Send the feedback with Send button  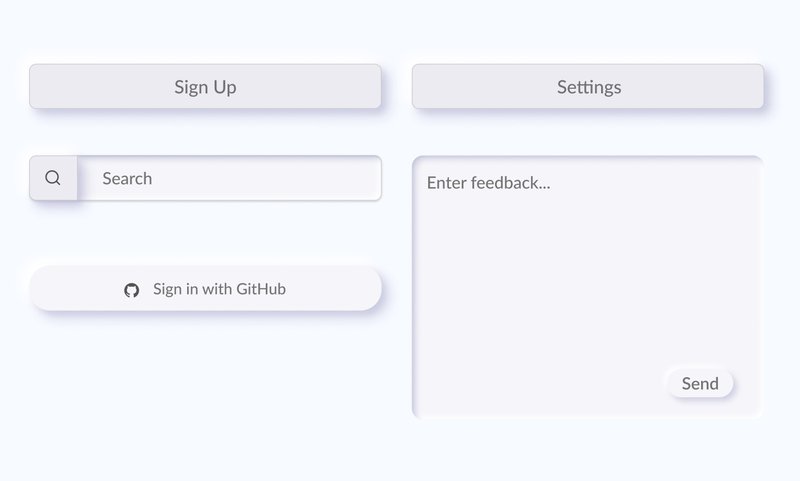pyautogui.click(x=700, y=384)
